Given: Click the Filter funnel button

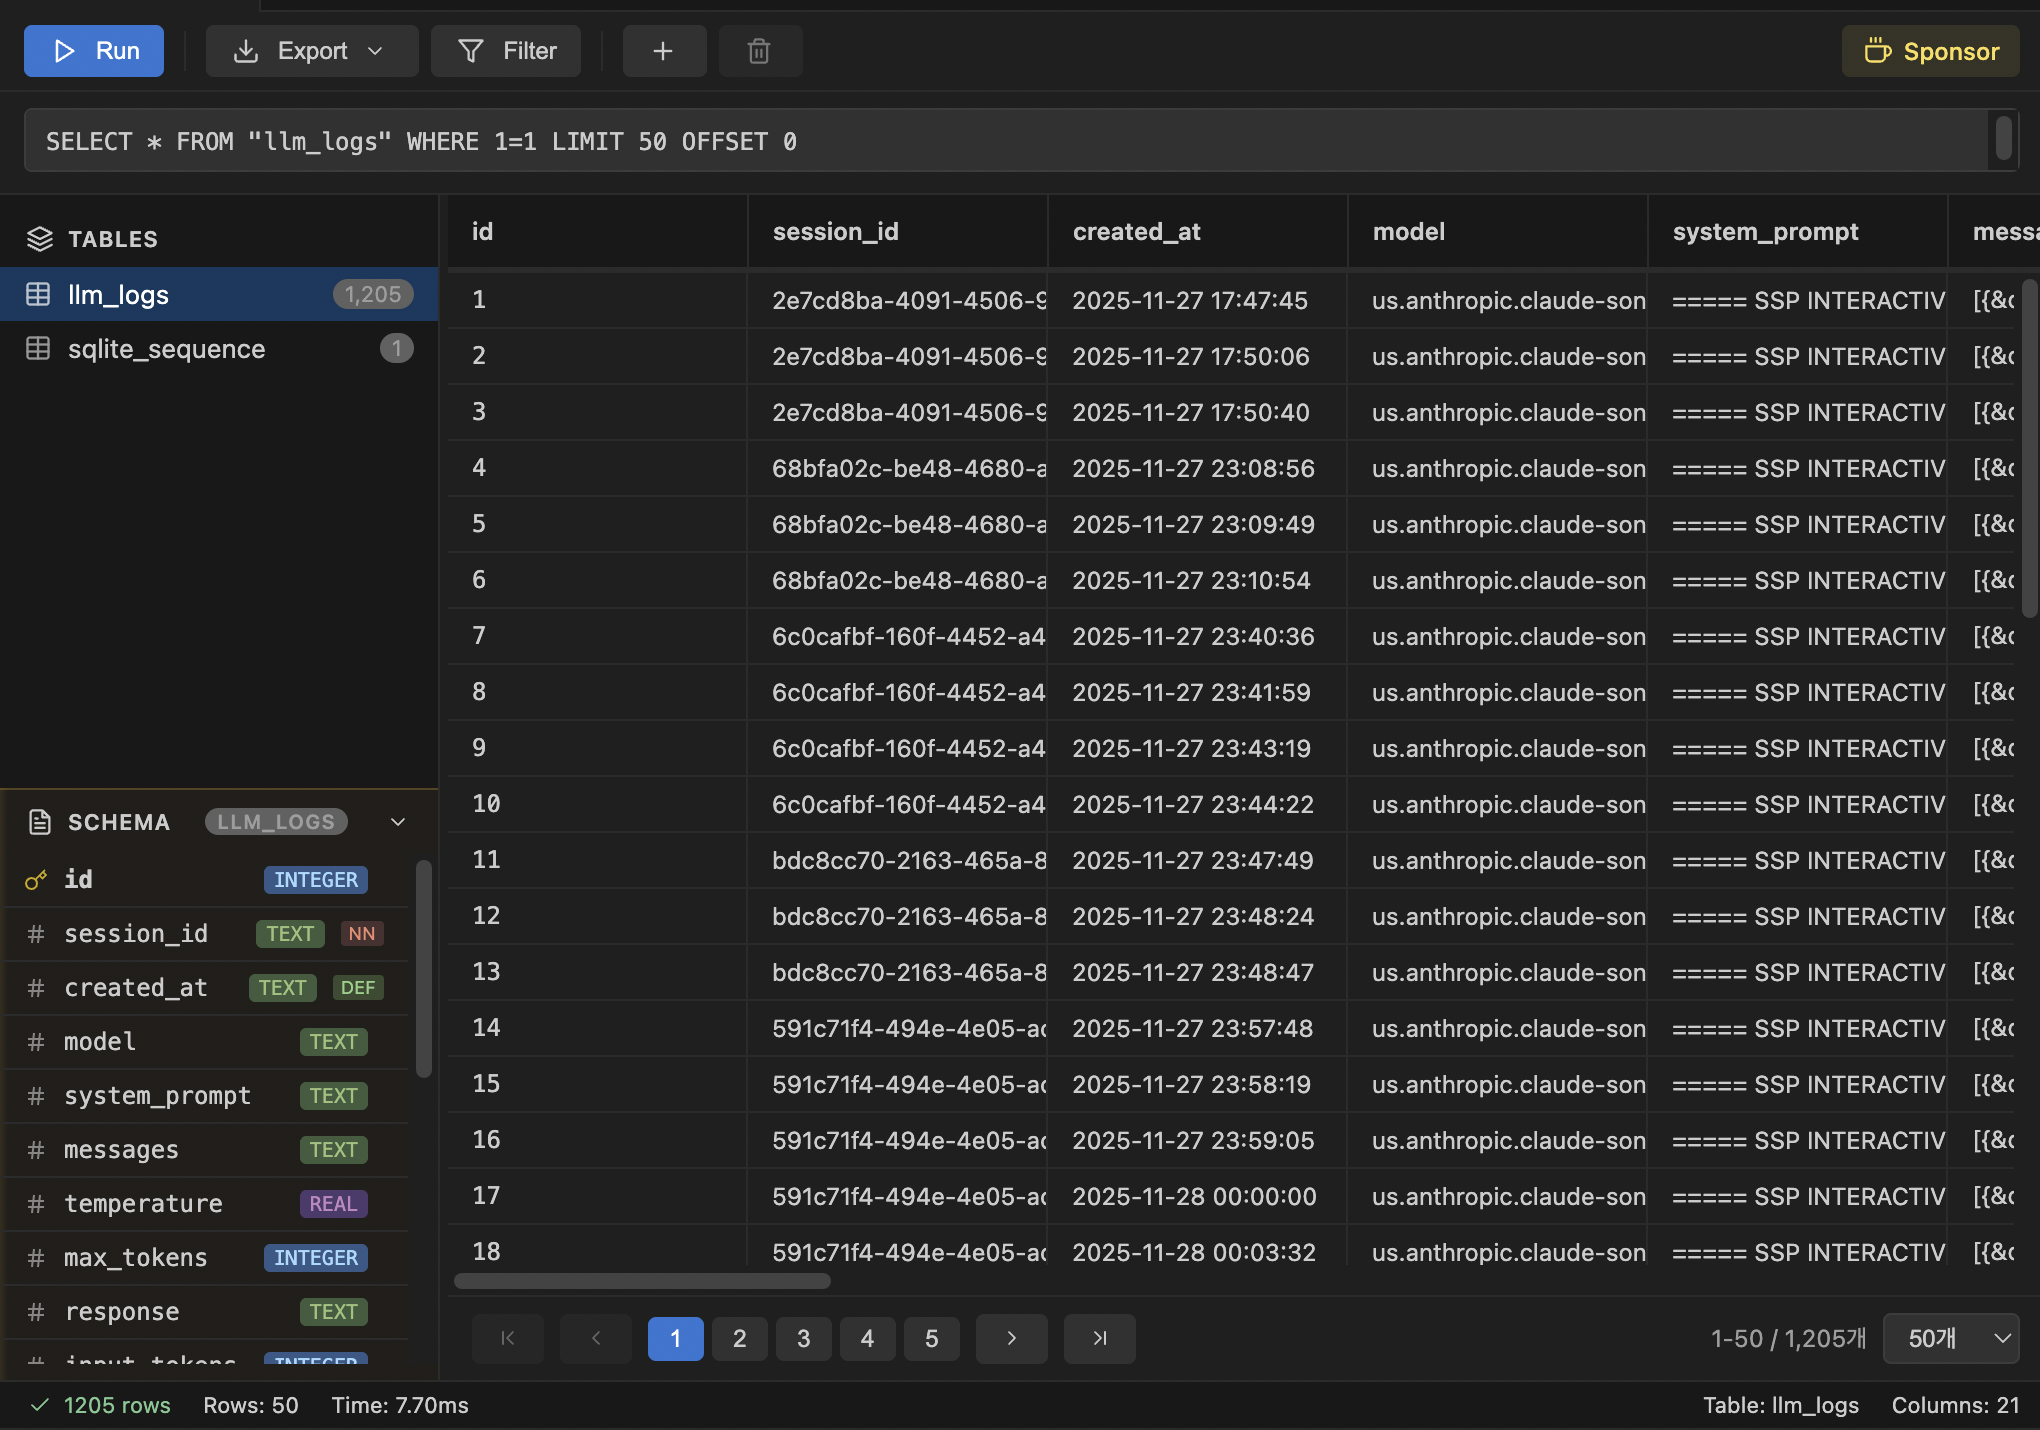Looking at the screenshot, I should click(x=506, y=51).
